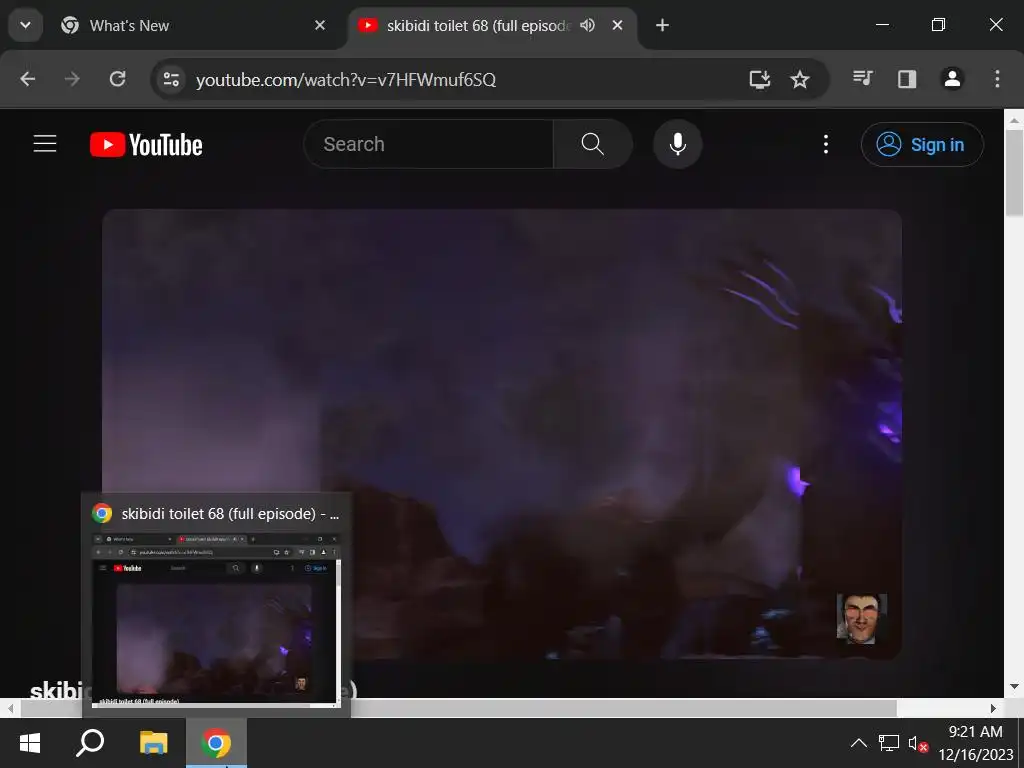The width and height of the screenshot is (1024, 768).
Task: Click the Sign in button
Action: (x=922, y=144)
